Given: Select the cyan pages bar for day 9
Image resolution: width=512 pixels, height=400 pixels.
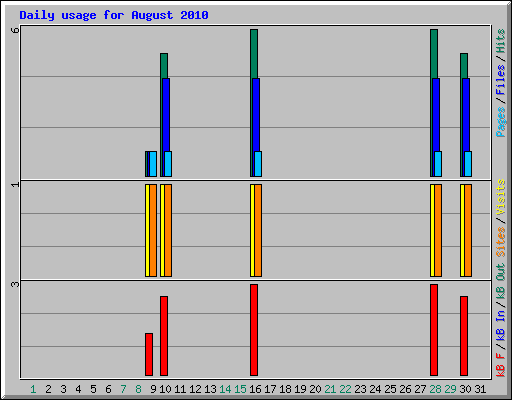Looking at the screenshot, I should pyautogui.click(x=153, y=164).
